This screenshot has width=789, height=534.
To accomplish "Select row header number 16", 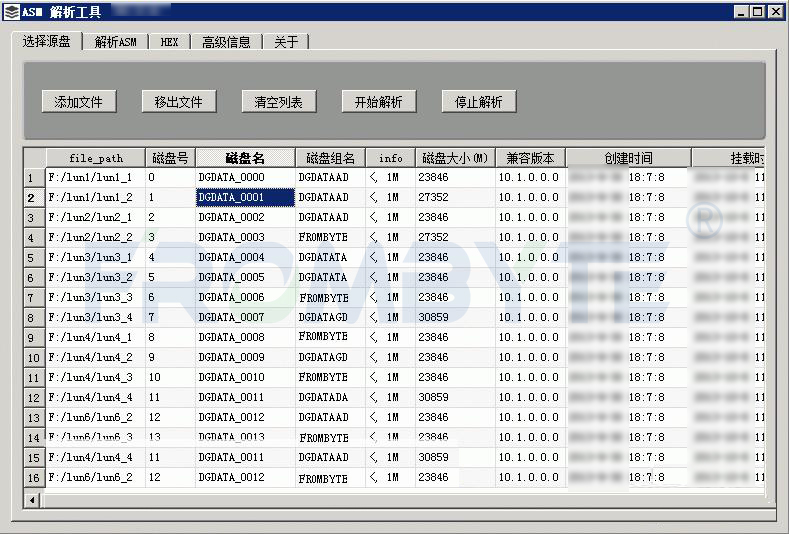I will pyautogui.click(x=34, y=478).
